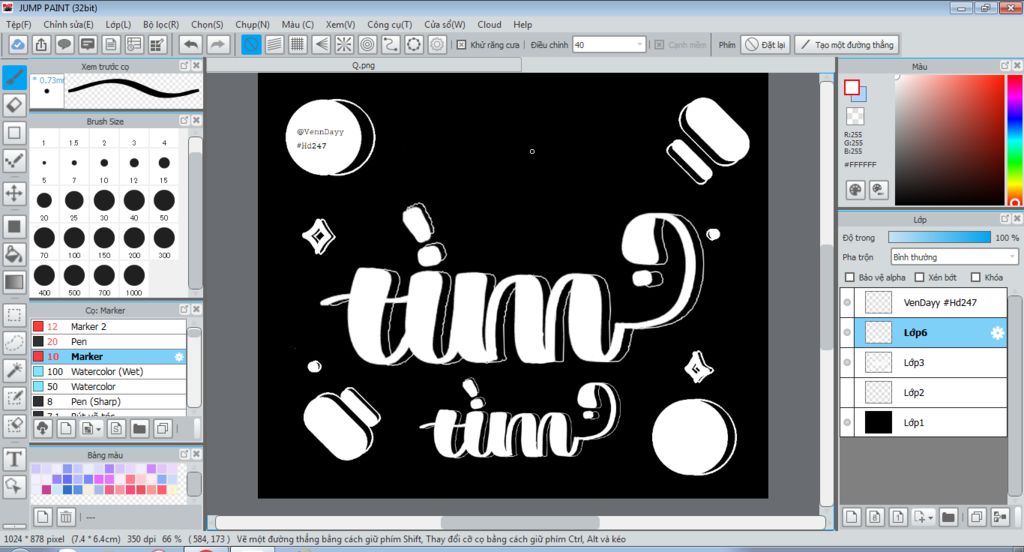Screen dimensions: 1024x552
Task: Open Marker brush settings gear
Action: pos(179,357)
